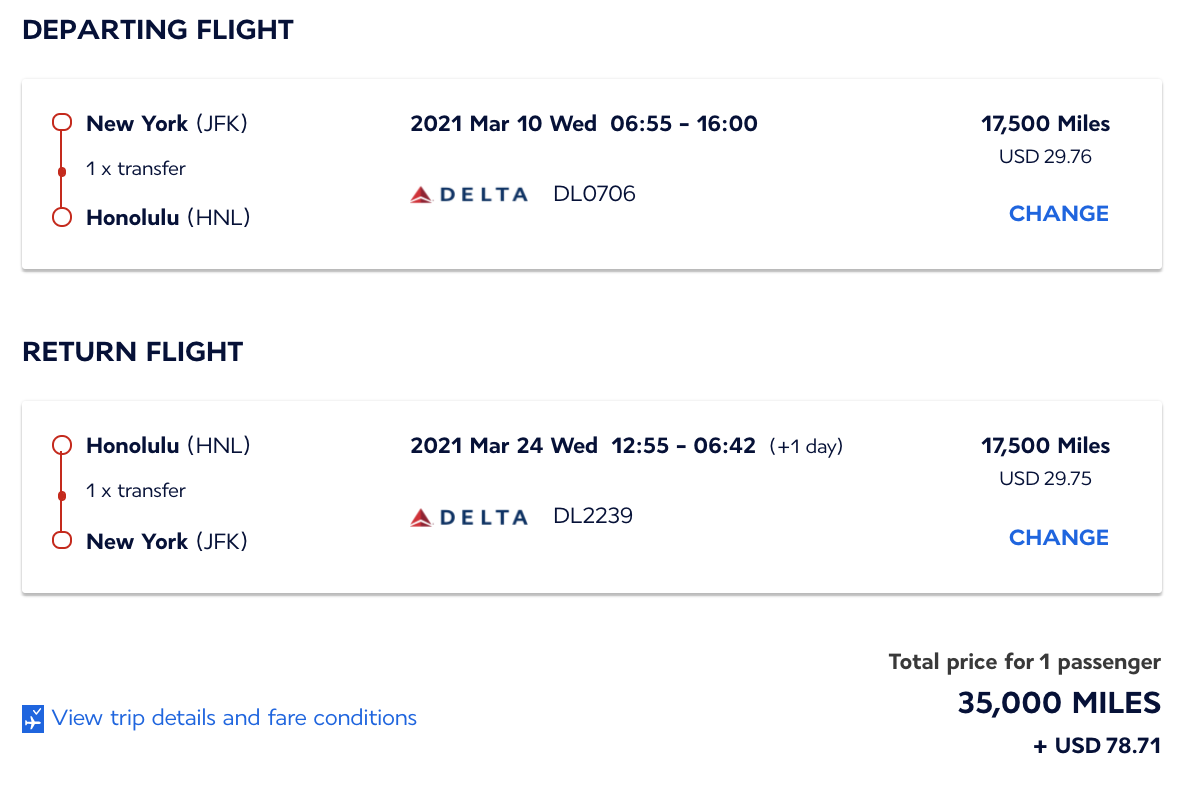Click the Delta logo on the return flight
The height and width of the screenshot is (798, 1194).
[469, 516]
